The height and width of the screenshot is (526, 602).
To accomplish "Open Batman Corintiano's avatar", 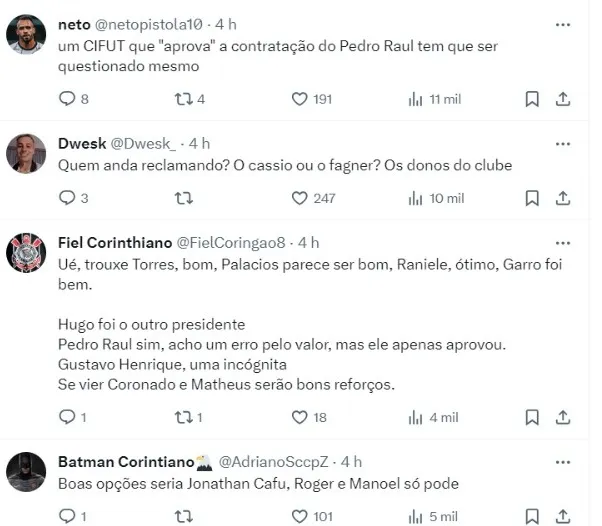I will tap(26, 472).
